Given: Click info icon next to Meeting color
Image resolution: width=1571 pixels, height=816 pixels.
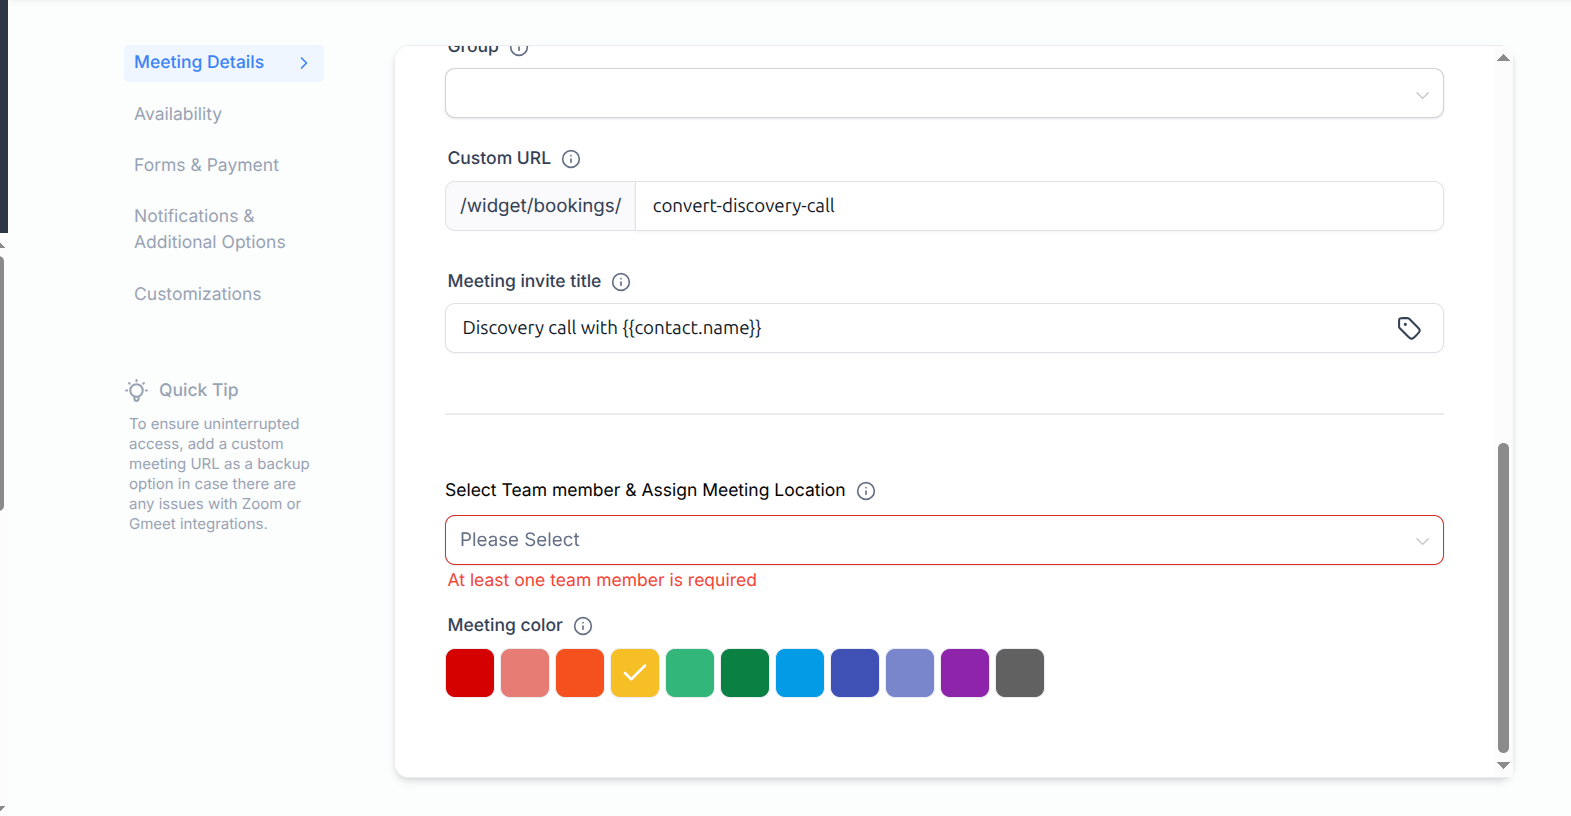Looking at the screenshot, I should 583,626.
